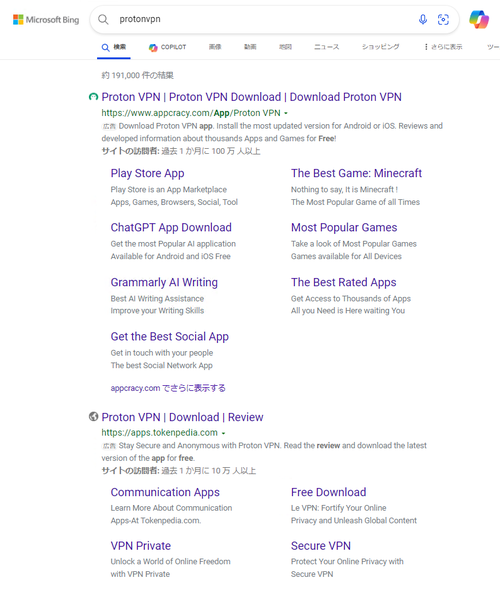The height and width of the screenshot is (592, 500).
Task: Click appcracy.com でさらに表示する link
Action: pyautogui.click(x=168, y=388)
